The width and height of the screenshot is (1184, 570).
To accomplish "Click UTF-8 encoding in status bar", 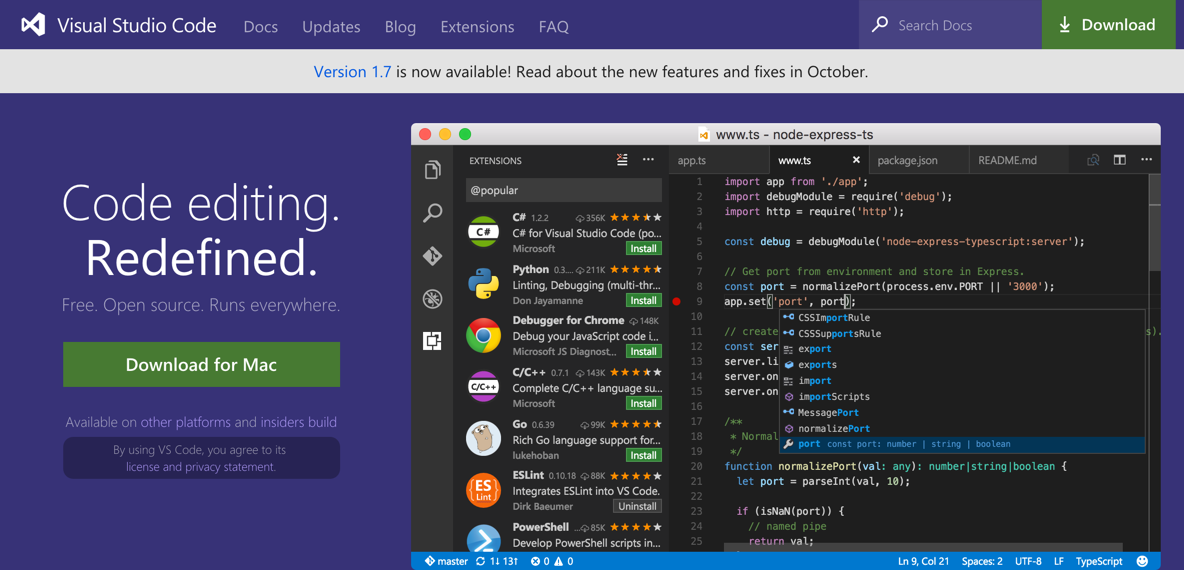I will tap(1029, 561).
